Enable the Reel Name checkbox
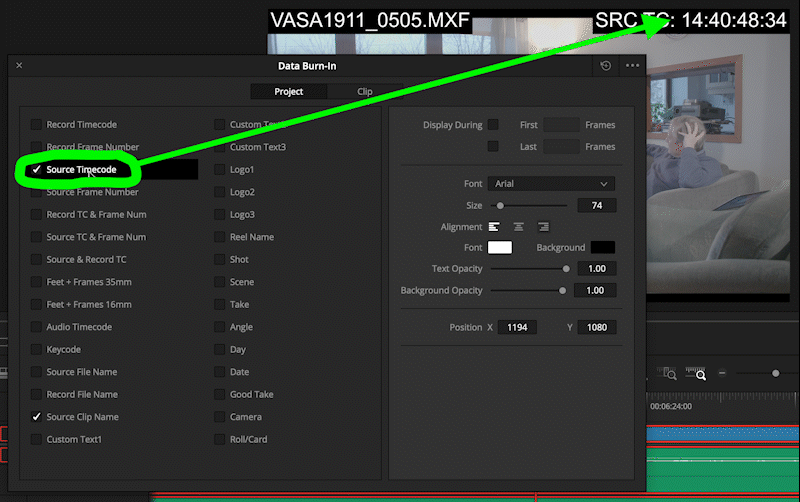Image resolution: width=800 pixels, height=502 pixels. 220,237
